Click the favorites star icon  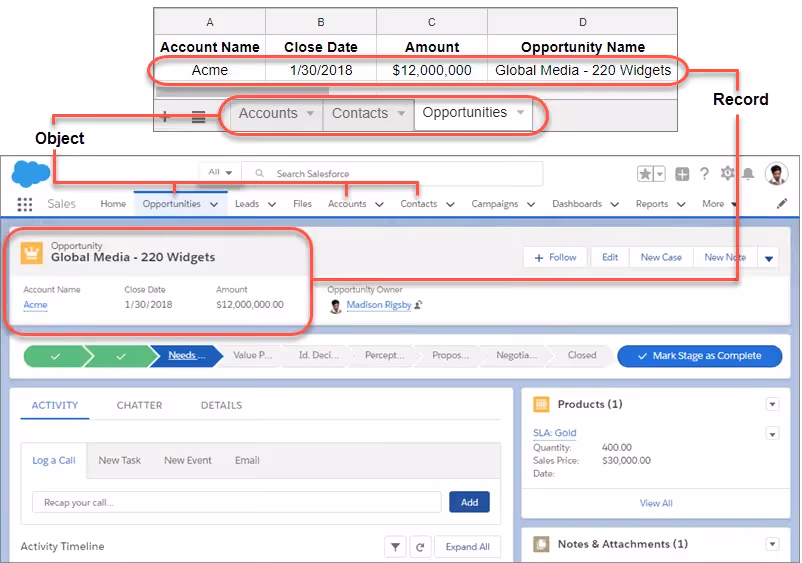click(x=645, y=174)
